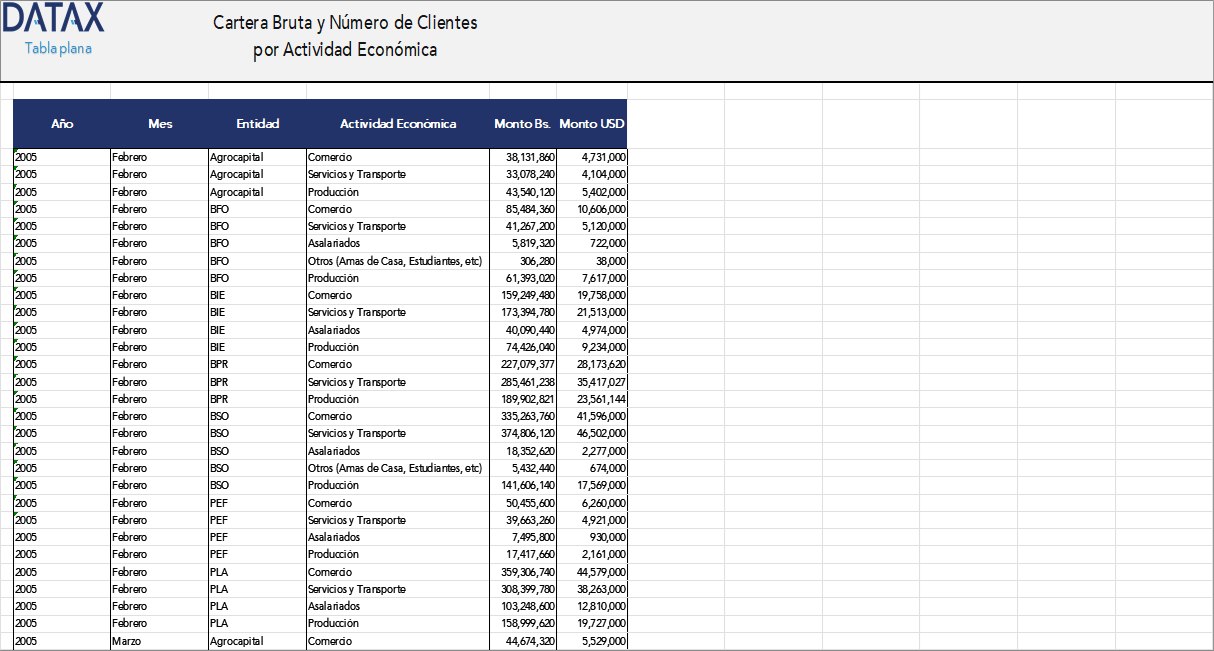Select the first Agrocapital cell

(235, 157)
